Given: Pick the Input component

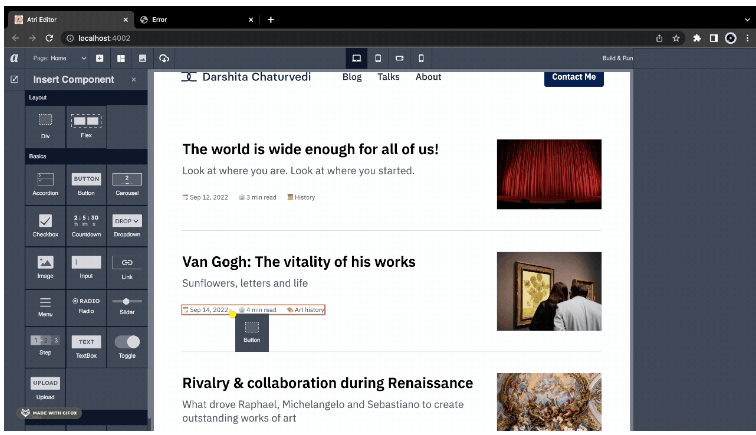Looking at the screenshot, I should click(x=86, y=268).
